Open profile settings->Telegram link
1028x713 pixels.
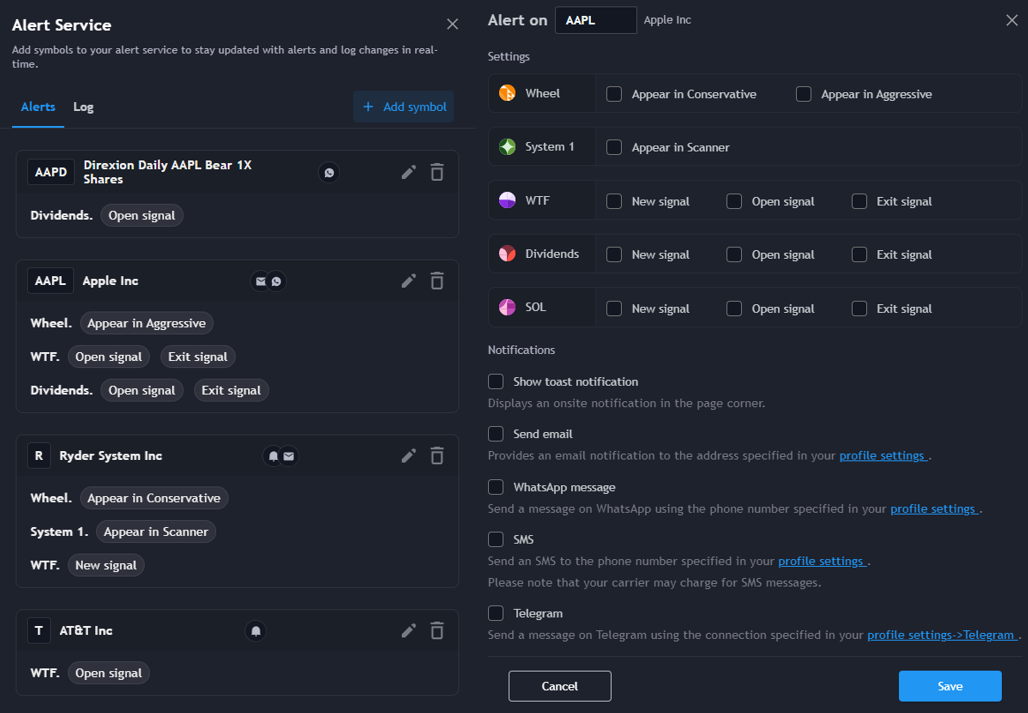[942, 635]
